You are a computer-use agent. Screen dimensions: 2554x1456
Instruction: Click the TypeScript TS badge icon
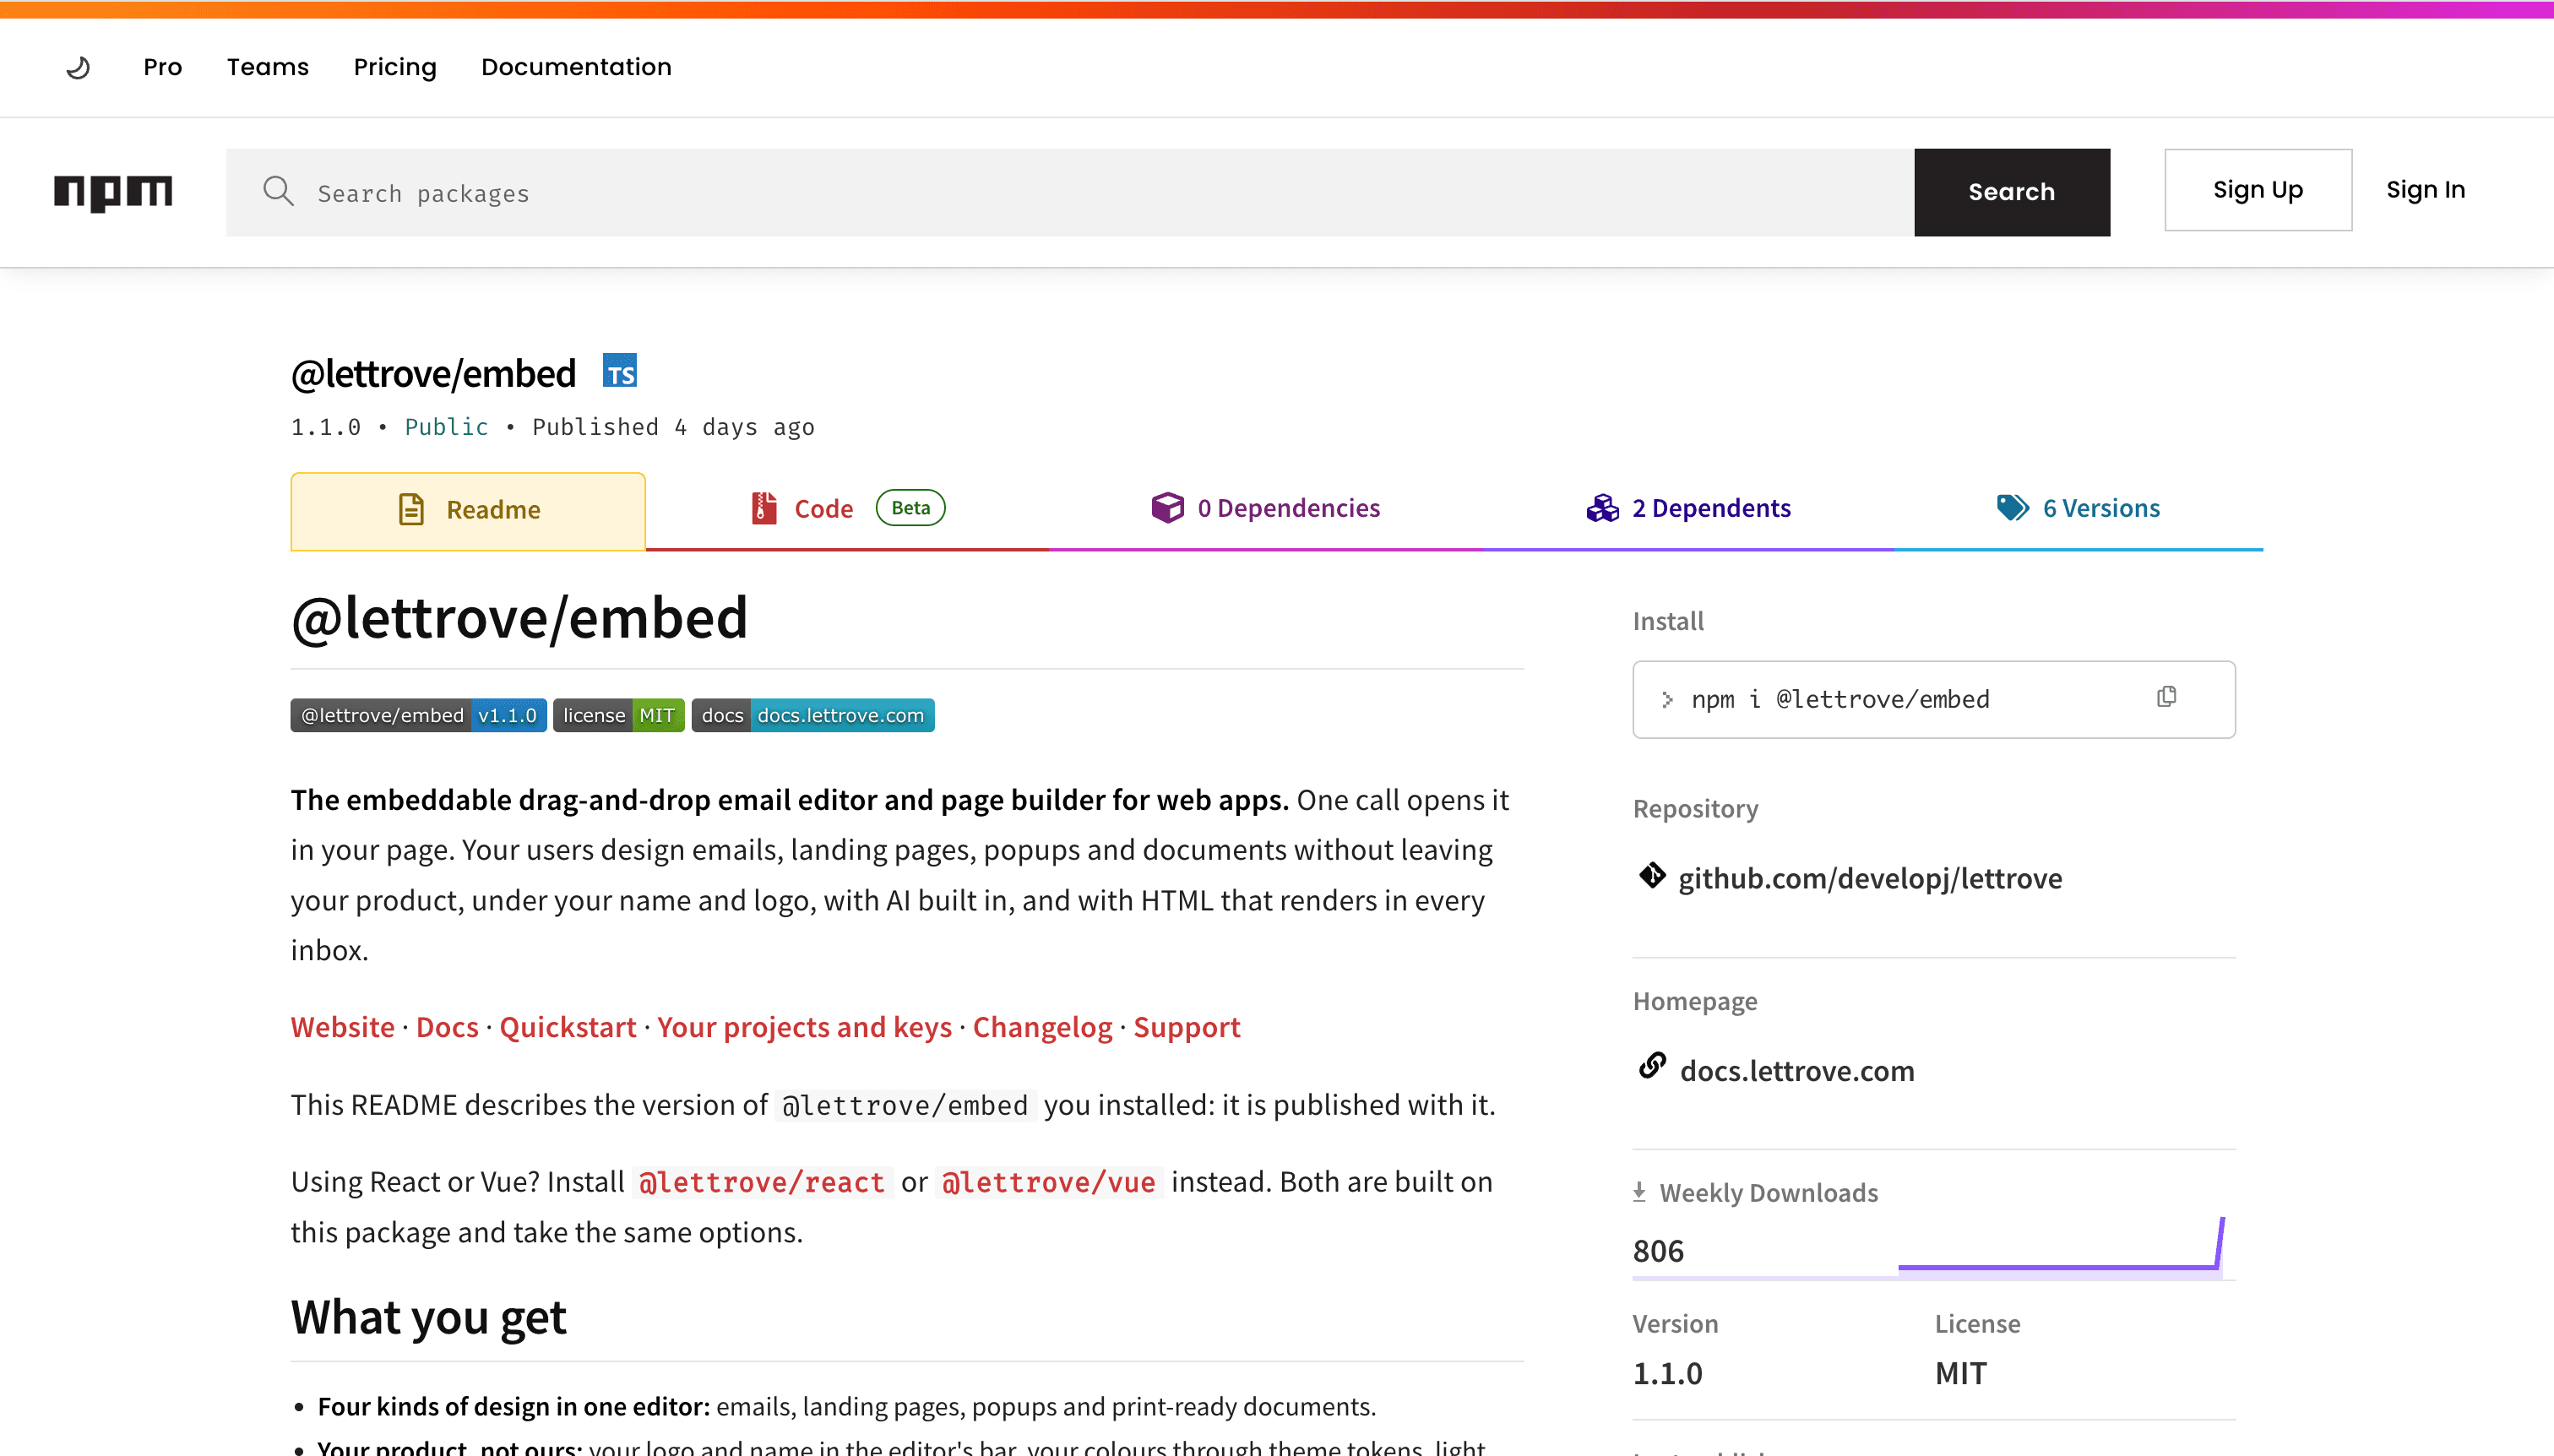click(620, 371)
